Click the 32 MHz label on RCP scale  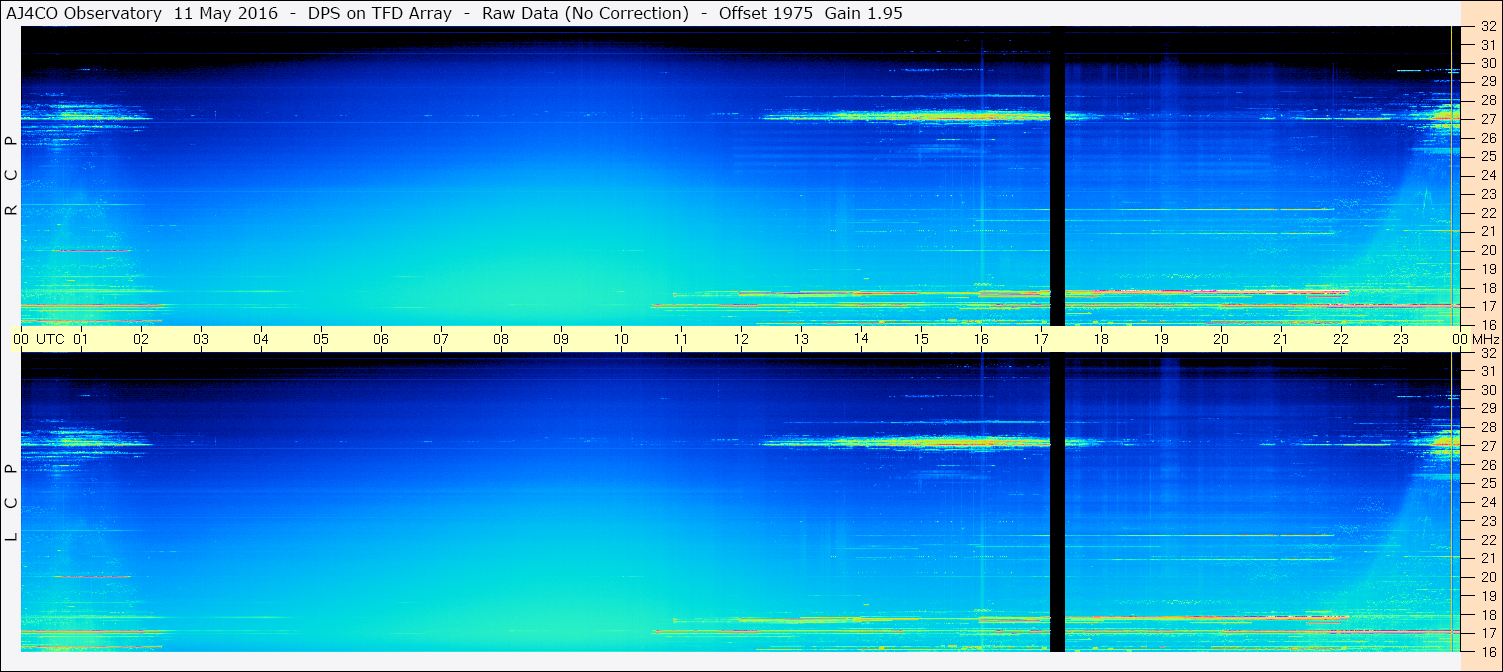click(1487, 26)
